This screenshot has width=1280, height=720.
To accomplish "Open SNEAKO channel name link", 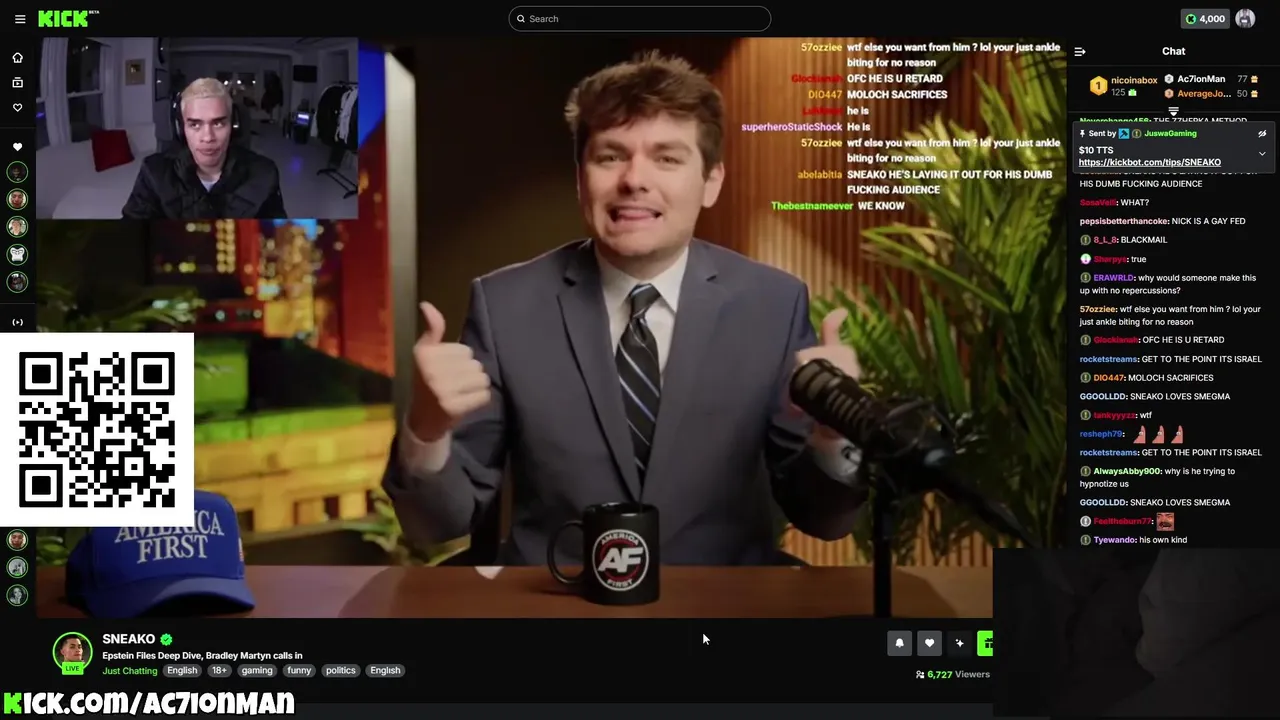I will (x=128, y=639).
